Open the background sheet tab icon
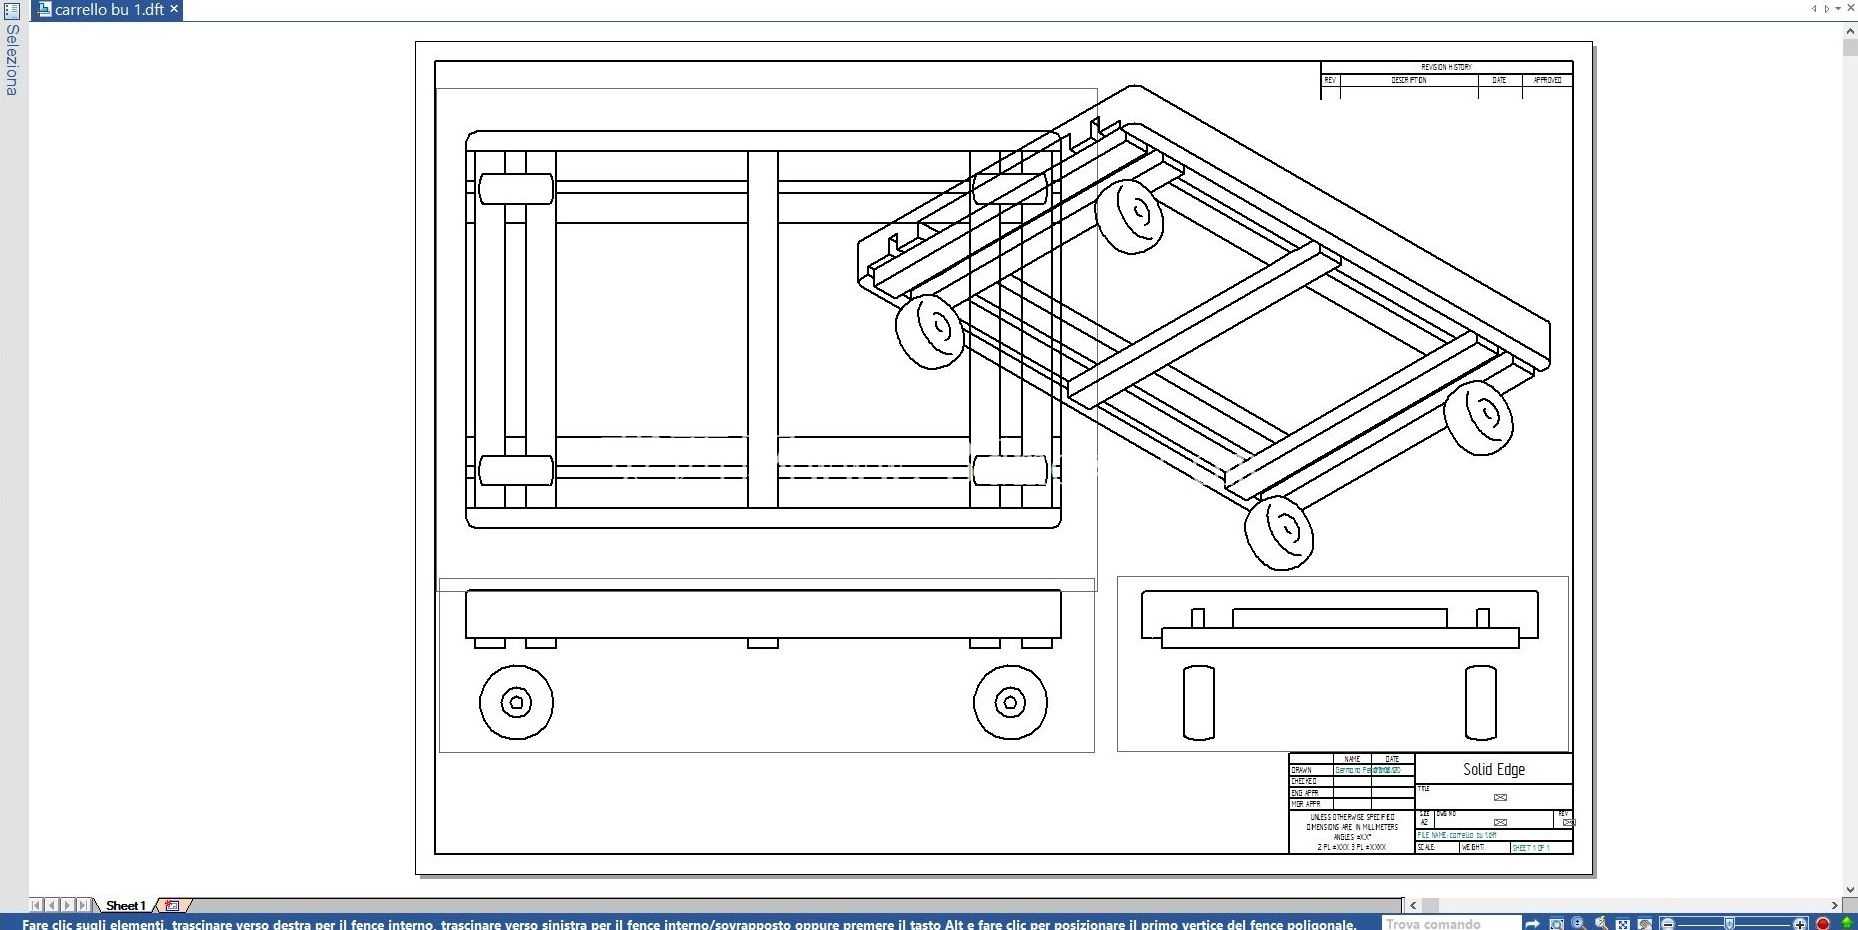 point(172,905)
